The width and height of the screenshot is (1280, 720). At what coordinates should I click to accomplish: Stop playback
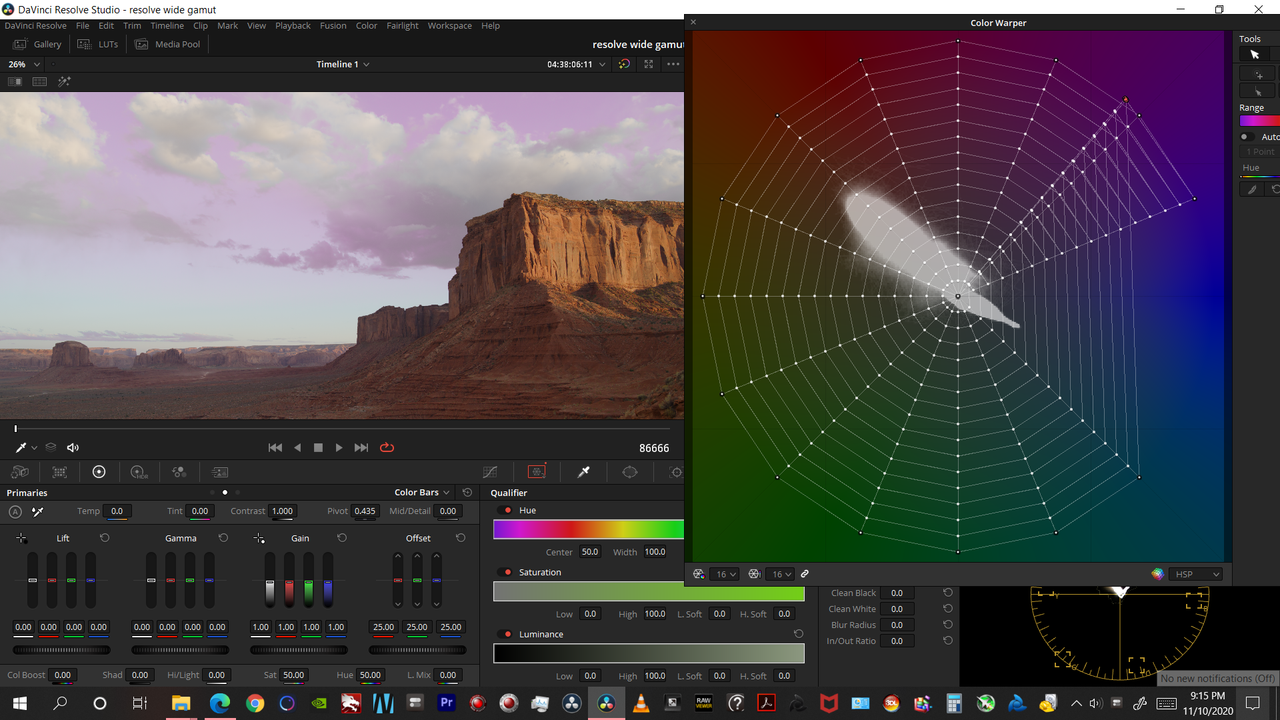(x=318, y=448)
